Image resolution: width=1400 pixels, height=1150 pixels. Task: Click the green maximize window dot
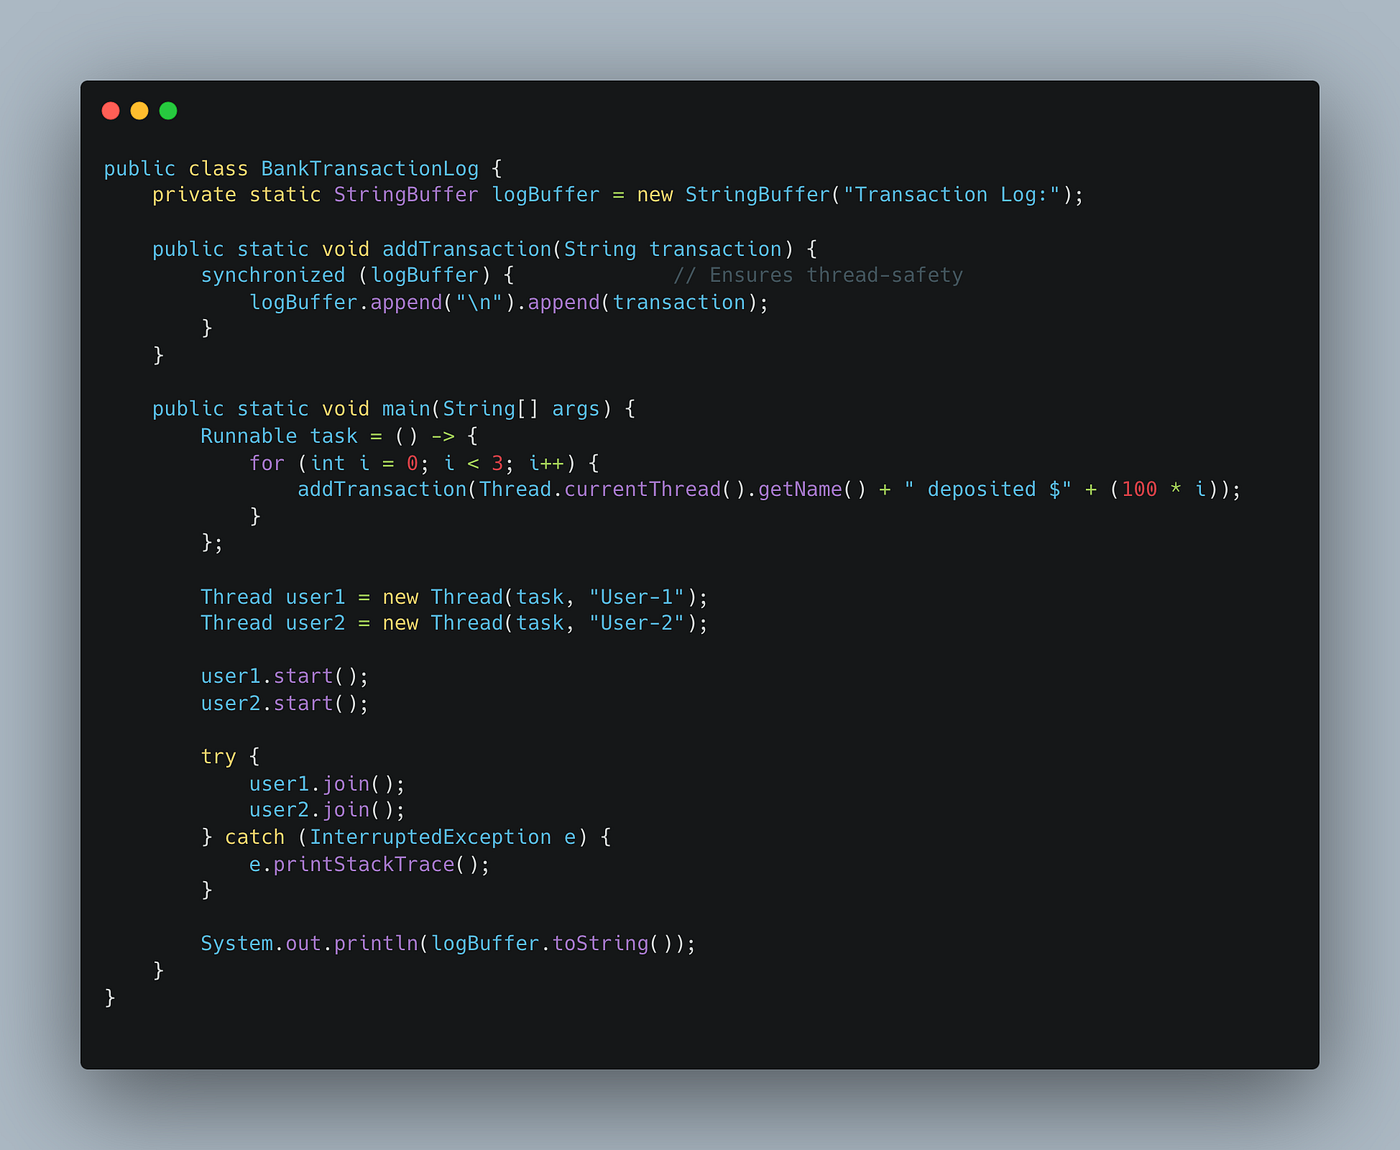click(x=168, y=111)
